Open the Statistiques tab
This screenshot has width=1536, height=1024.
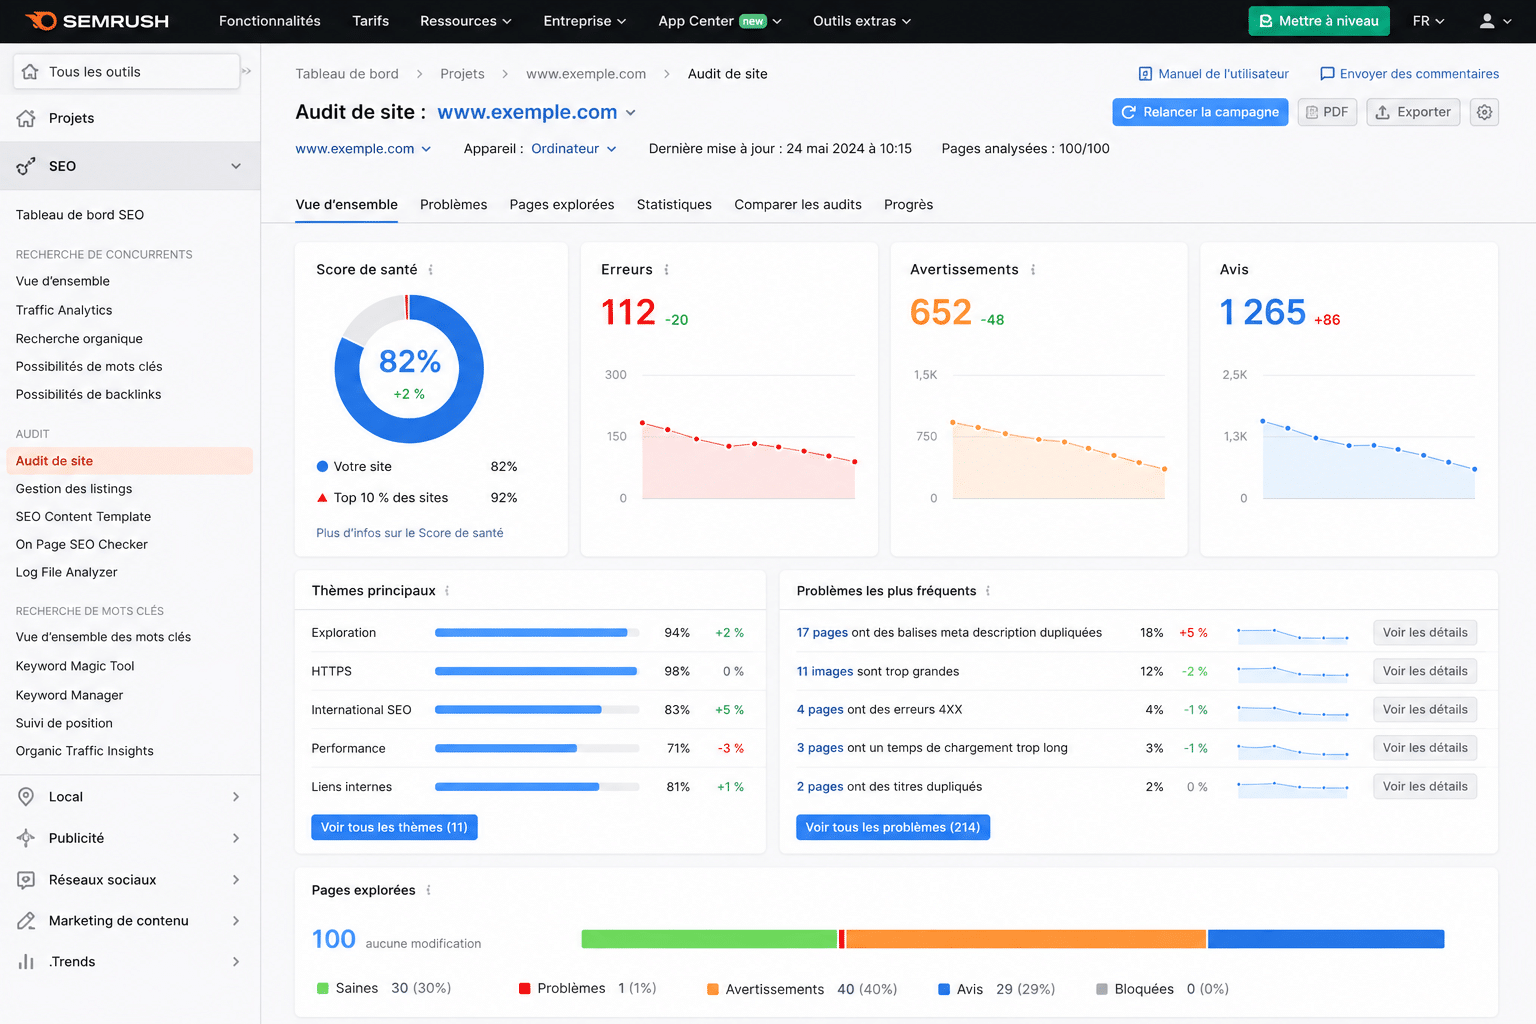tap(674, 204)
